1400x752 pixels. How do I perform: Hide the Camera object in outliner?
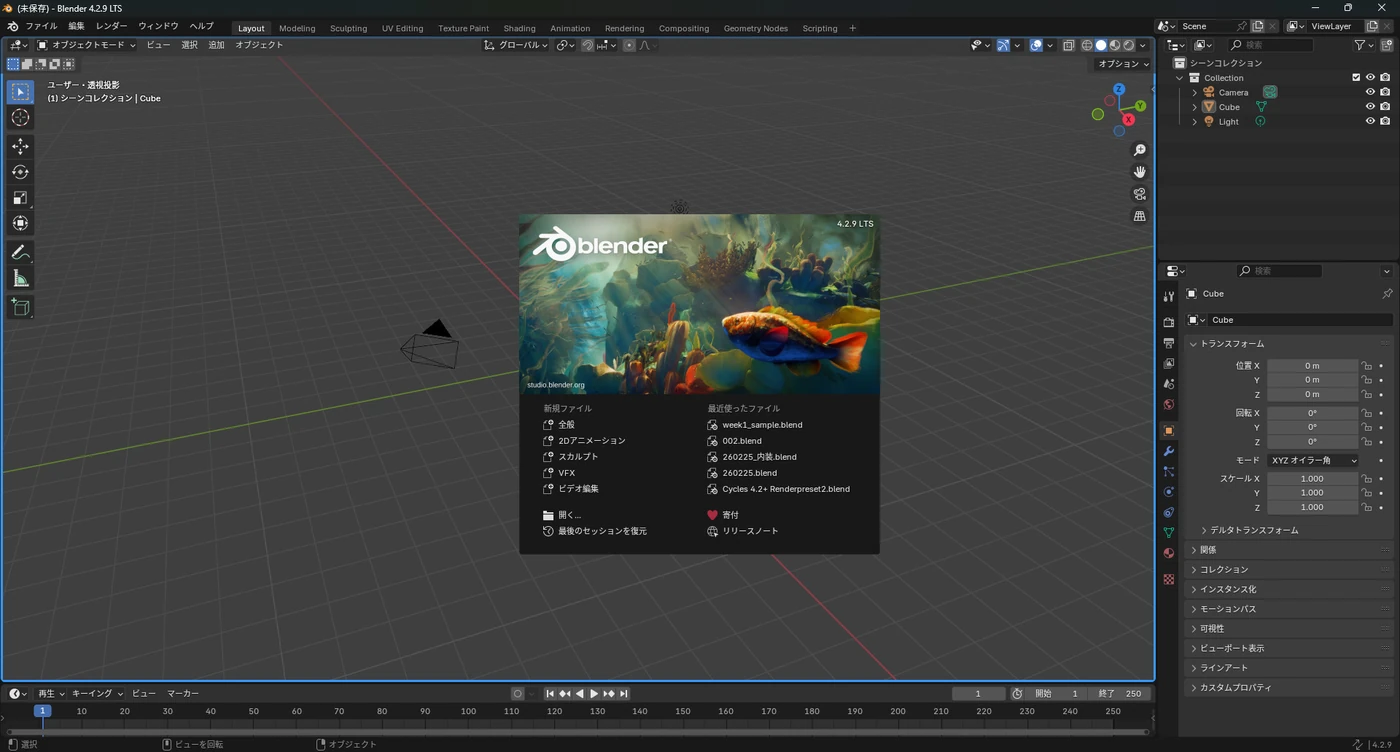1370,92
